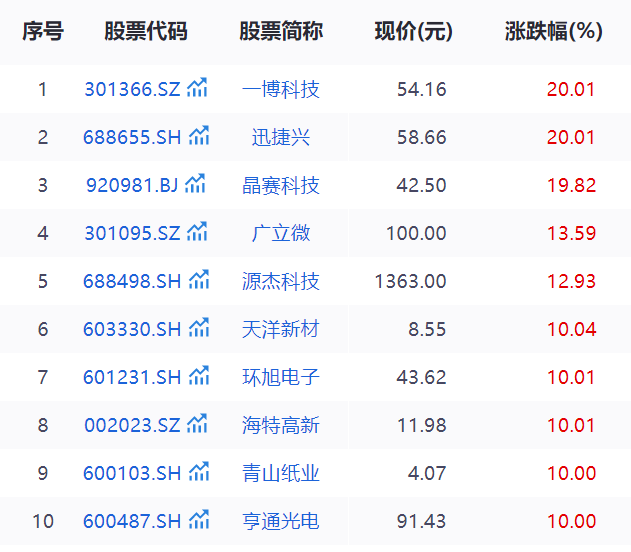Open stock name 晶赛科技

tap(280, 185)
